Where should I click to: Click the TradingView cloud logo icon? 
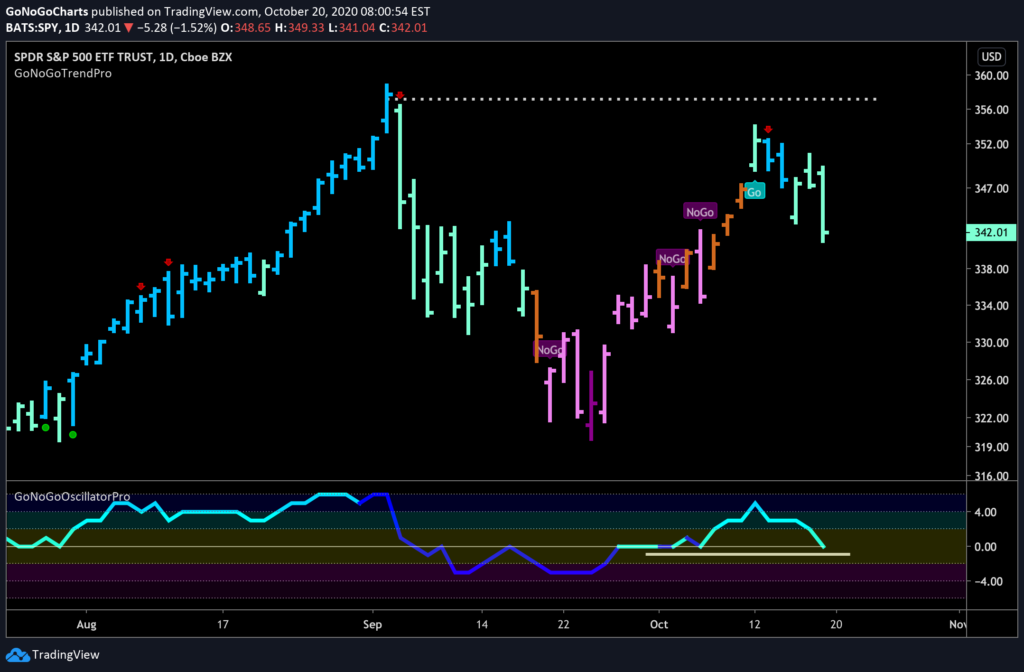coord(17,654)
